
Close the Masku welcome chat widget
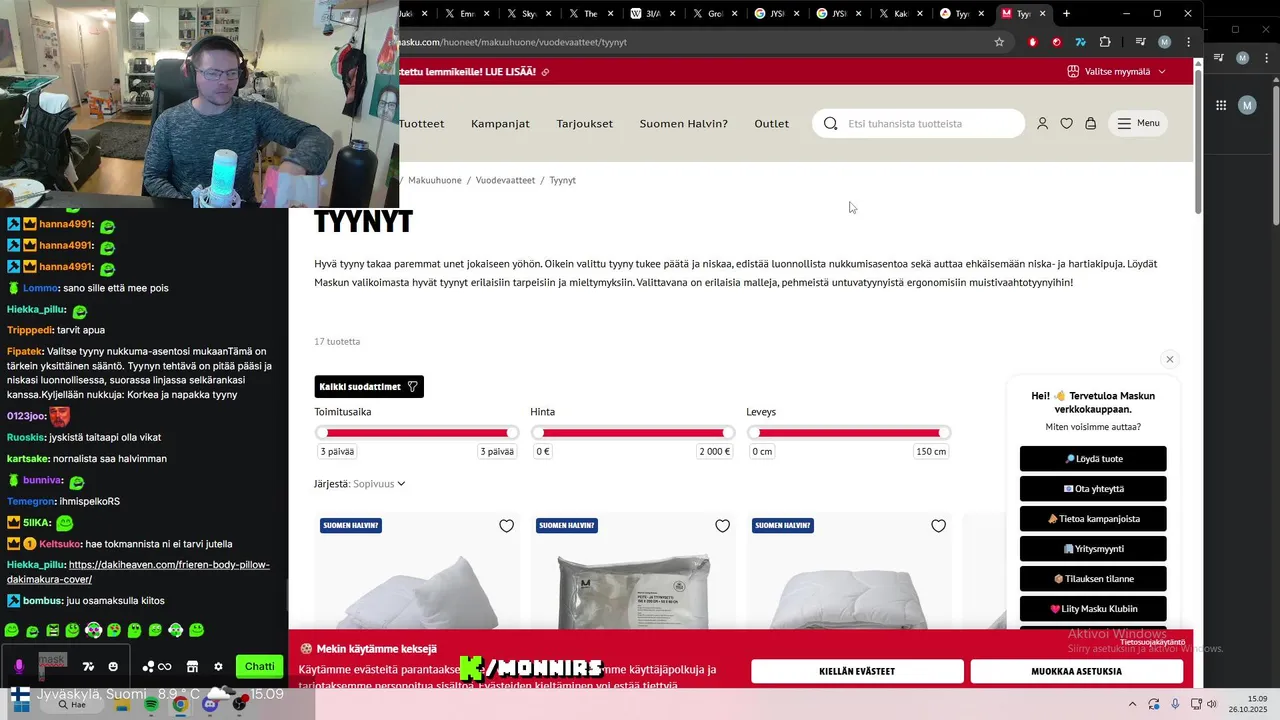pos(1169,359)
